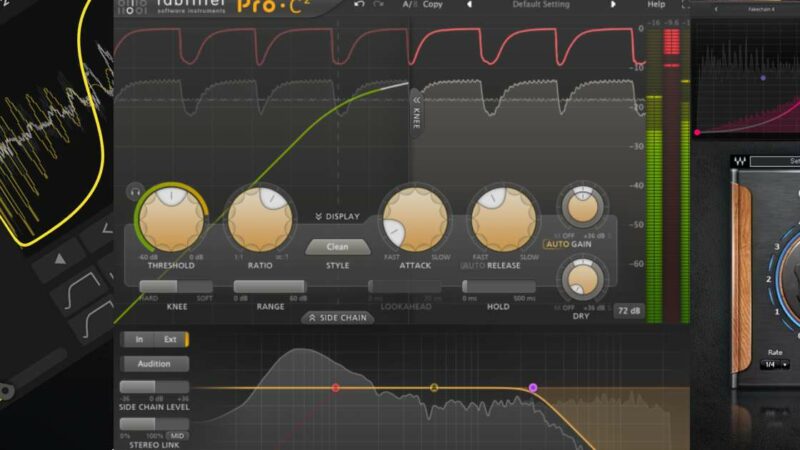Toggle the AUTO GAIN button

[568, 244]
